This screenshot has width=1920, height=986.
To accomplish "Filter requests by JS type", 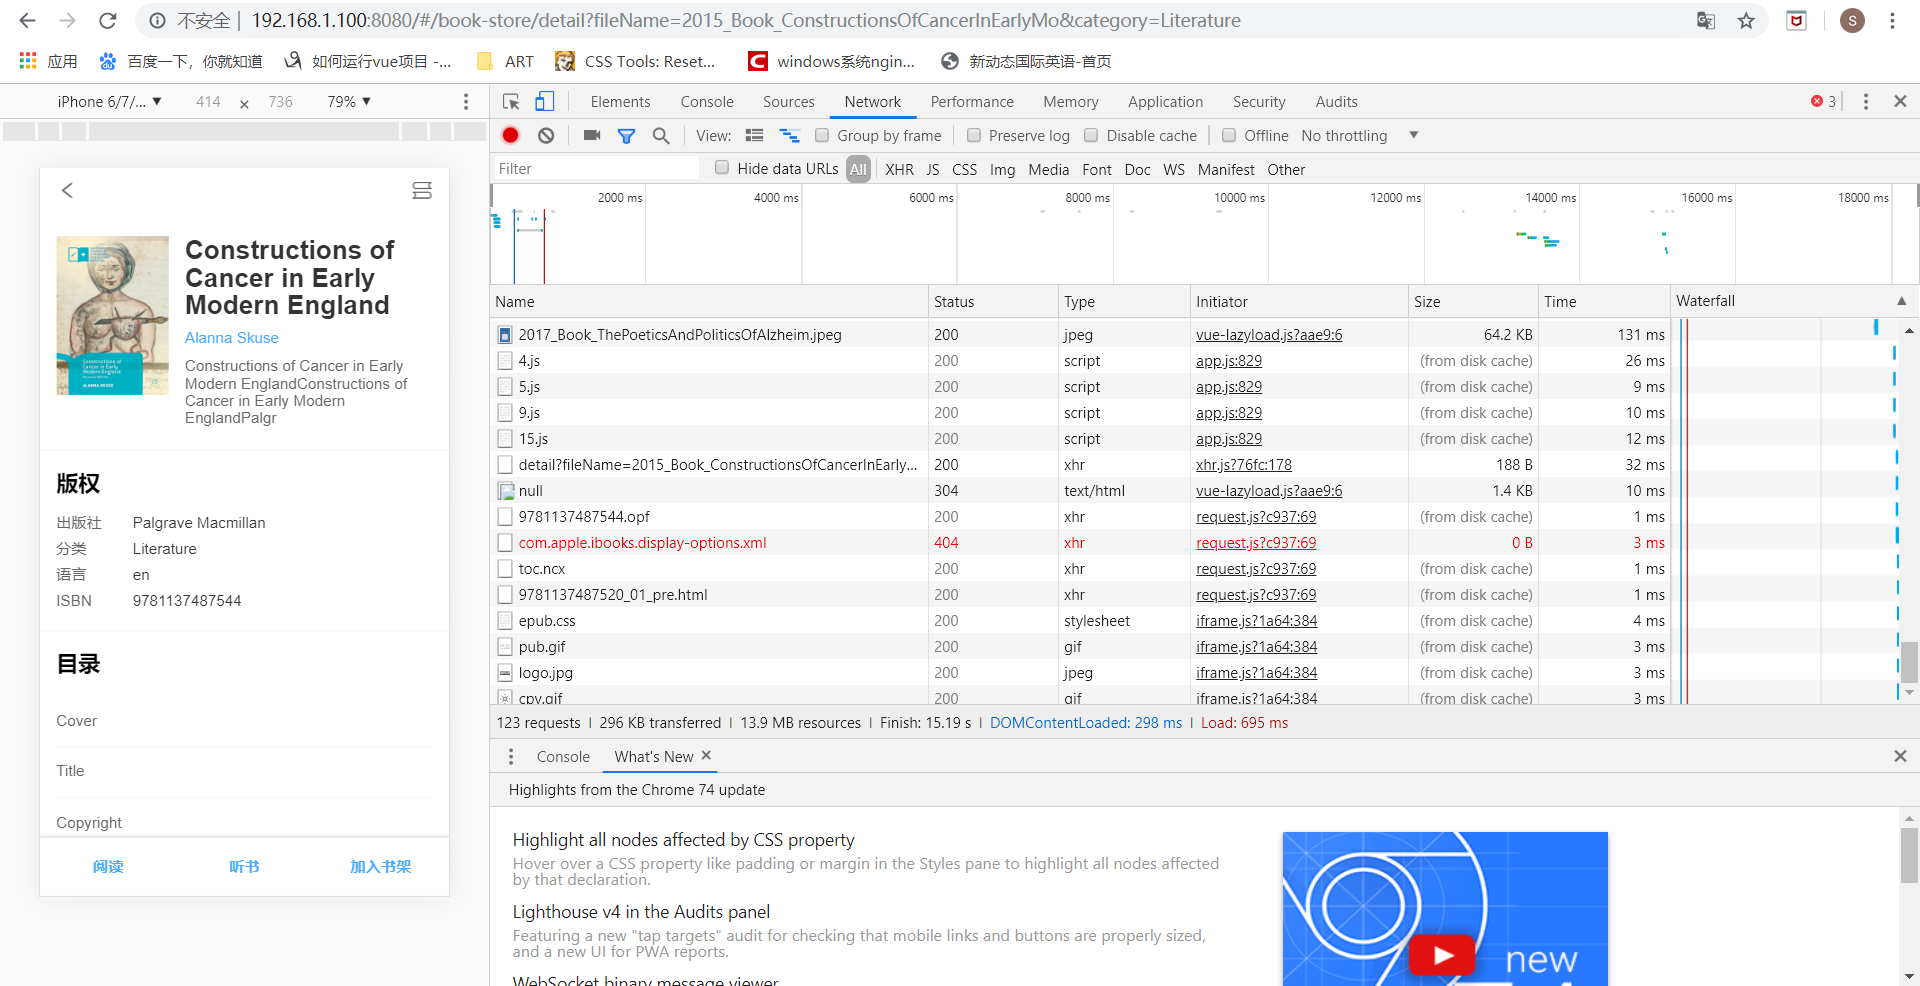I will click(933, 169).
